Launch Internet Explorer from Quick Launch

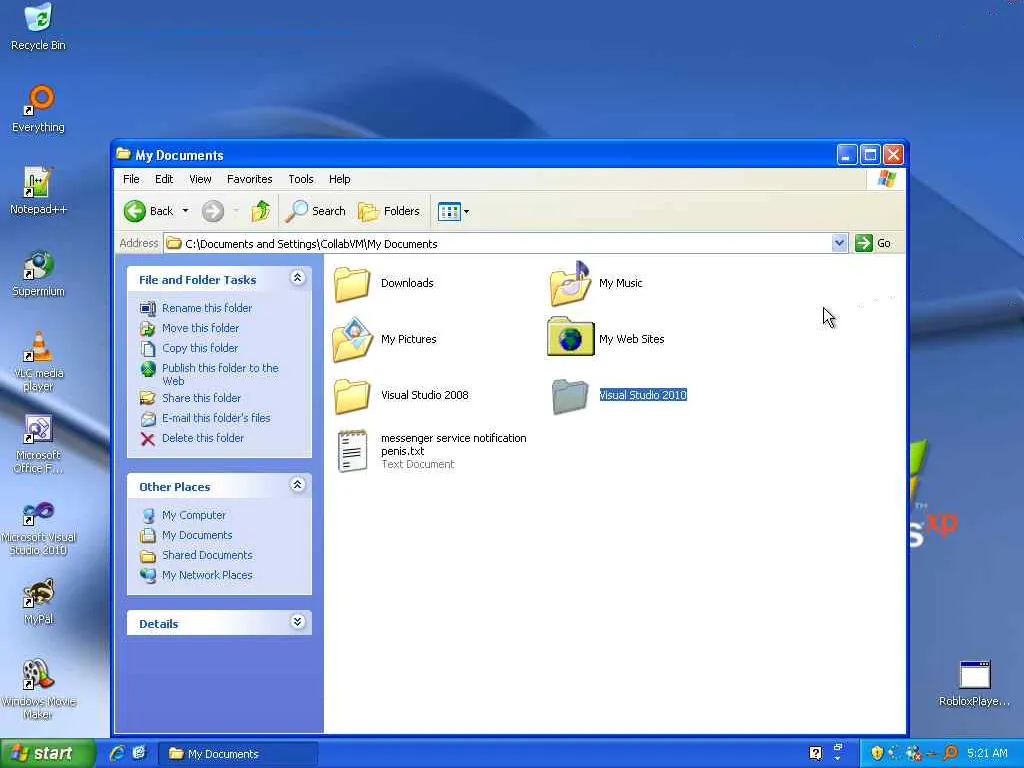118,753
